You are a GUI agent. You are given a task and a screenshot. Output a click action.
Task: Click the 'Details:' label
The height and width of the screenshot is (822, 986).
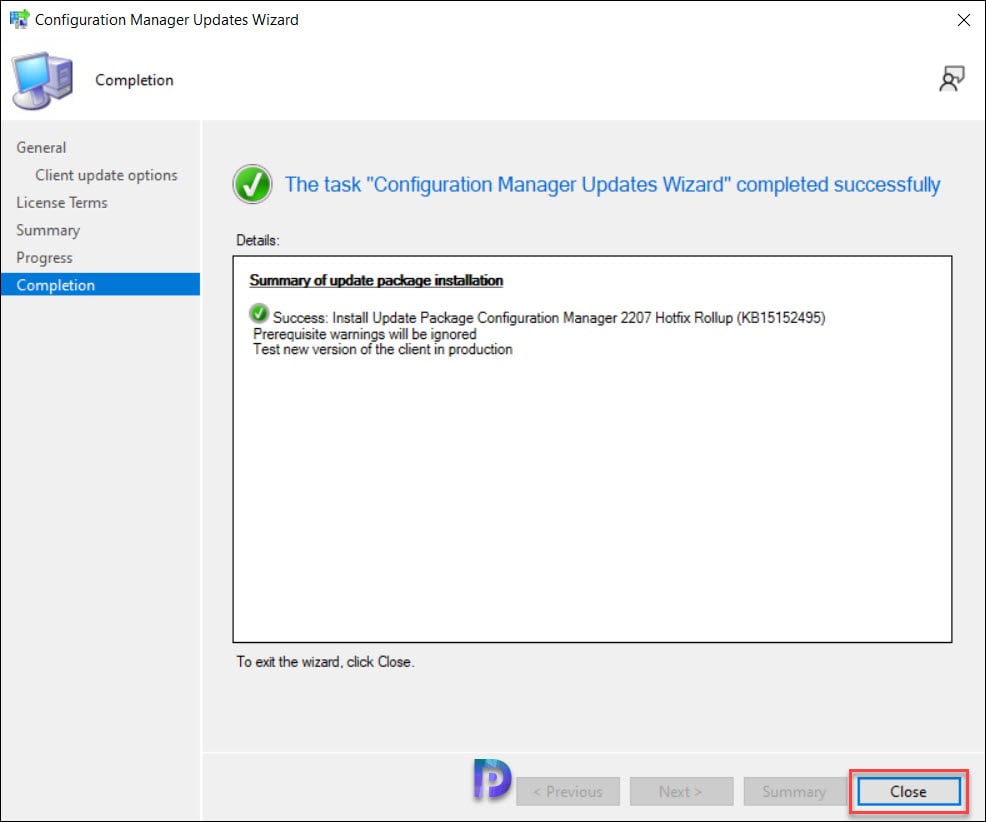coord(258,240)
